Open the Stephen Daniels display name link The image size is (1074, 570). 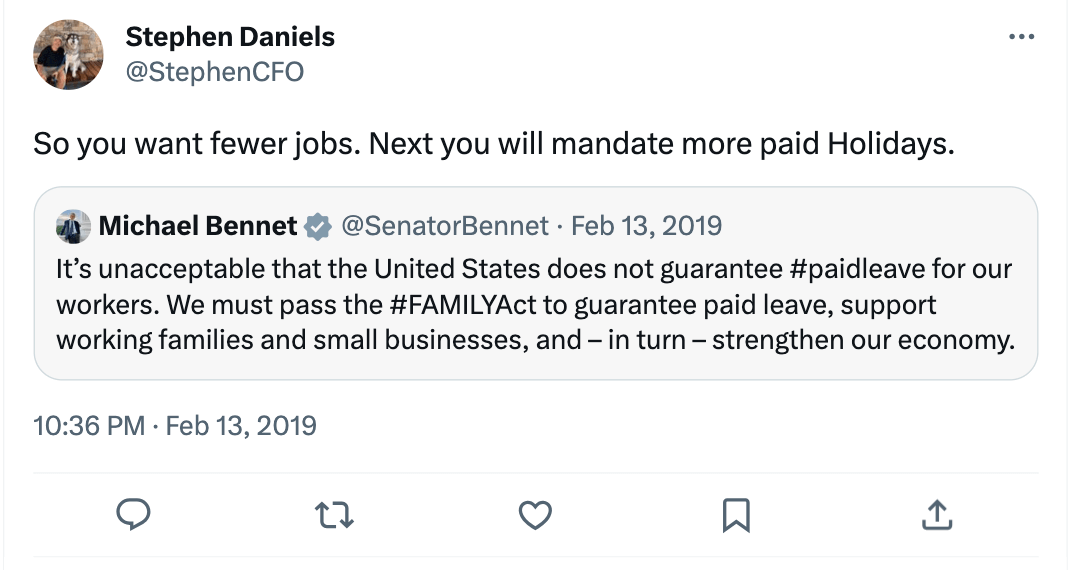click(x=230, y=38)
